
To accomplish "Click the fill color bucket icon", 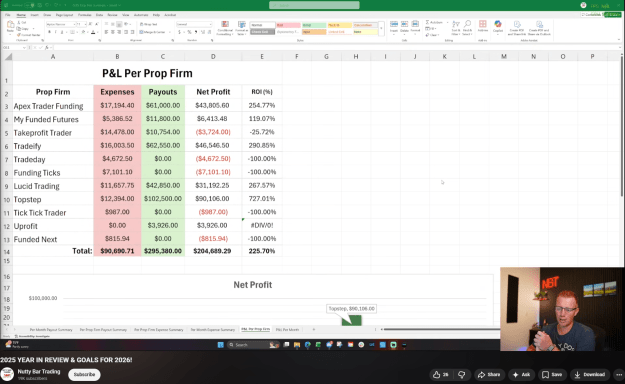I will (x=83, y=32).
